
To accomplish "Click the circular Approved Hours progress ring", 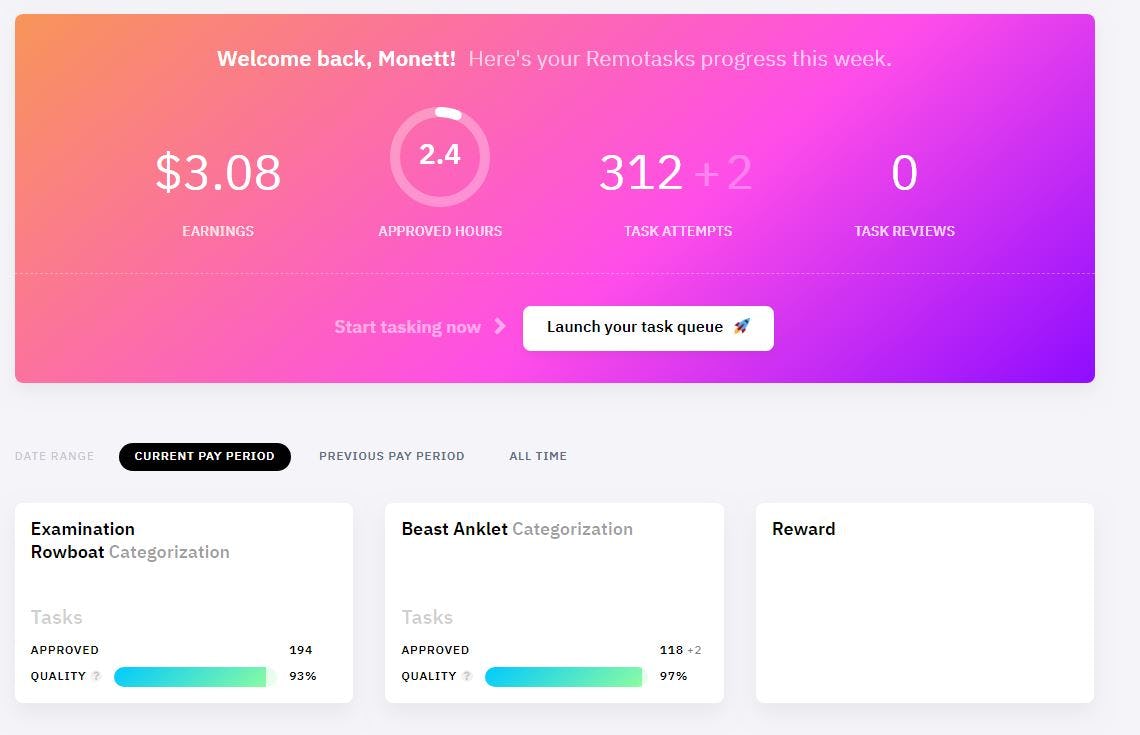I will coord(440,156).
